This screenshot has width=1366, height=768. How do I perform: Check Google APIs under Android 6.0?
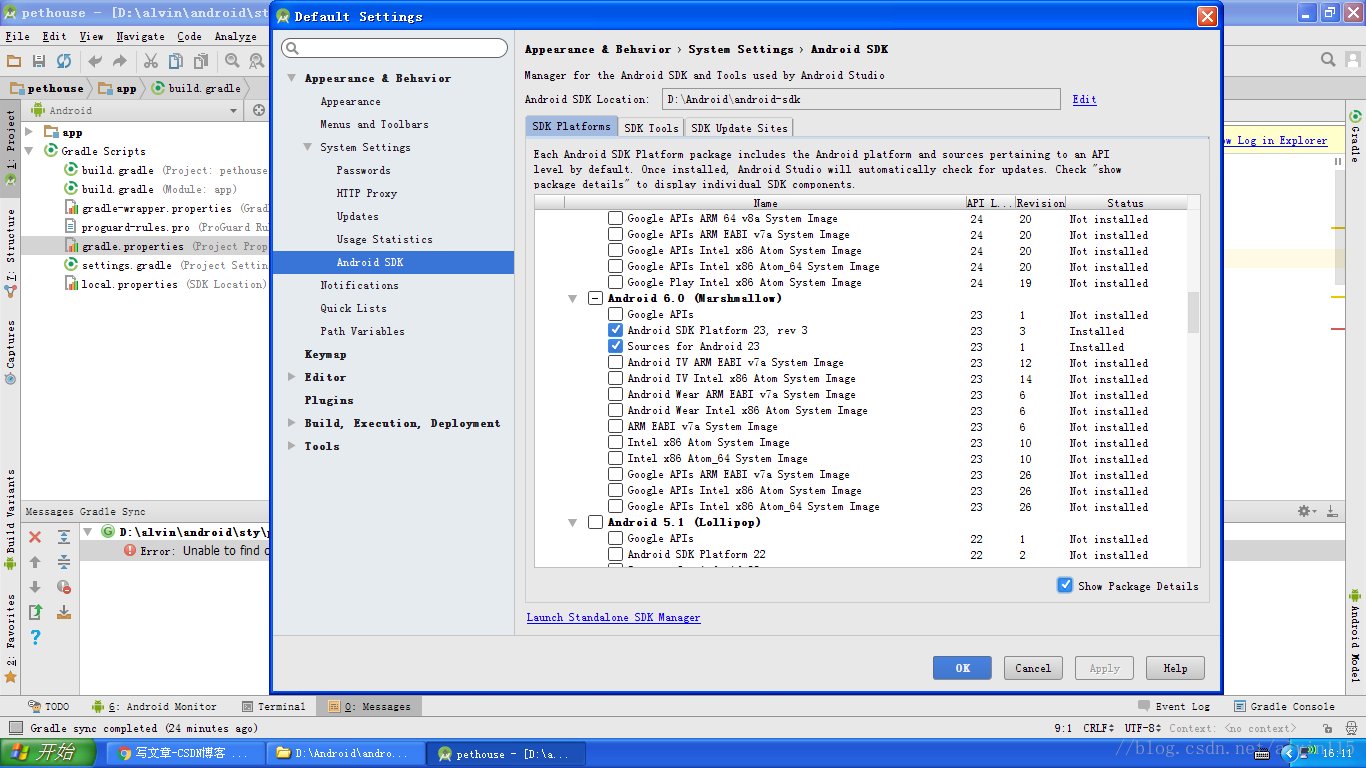(x=616, y=314)
